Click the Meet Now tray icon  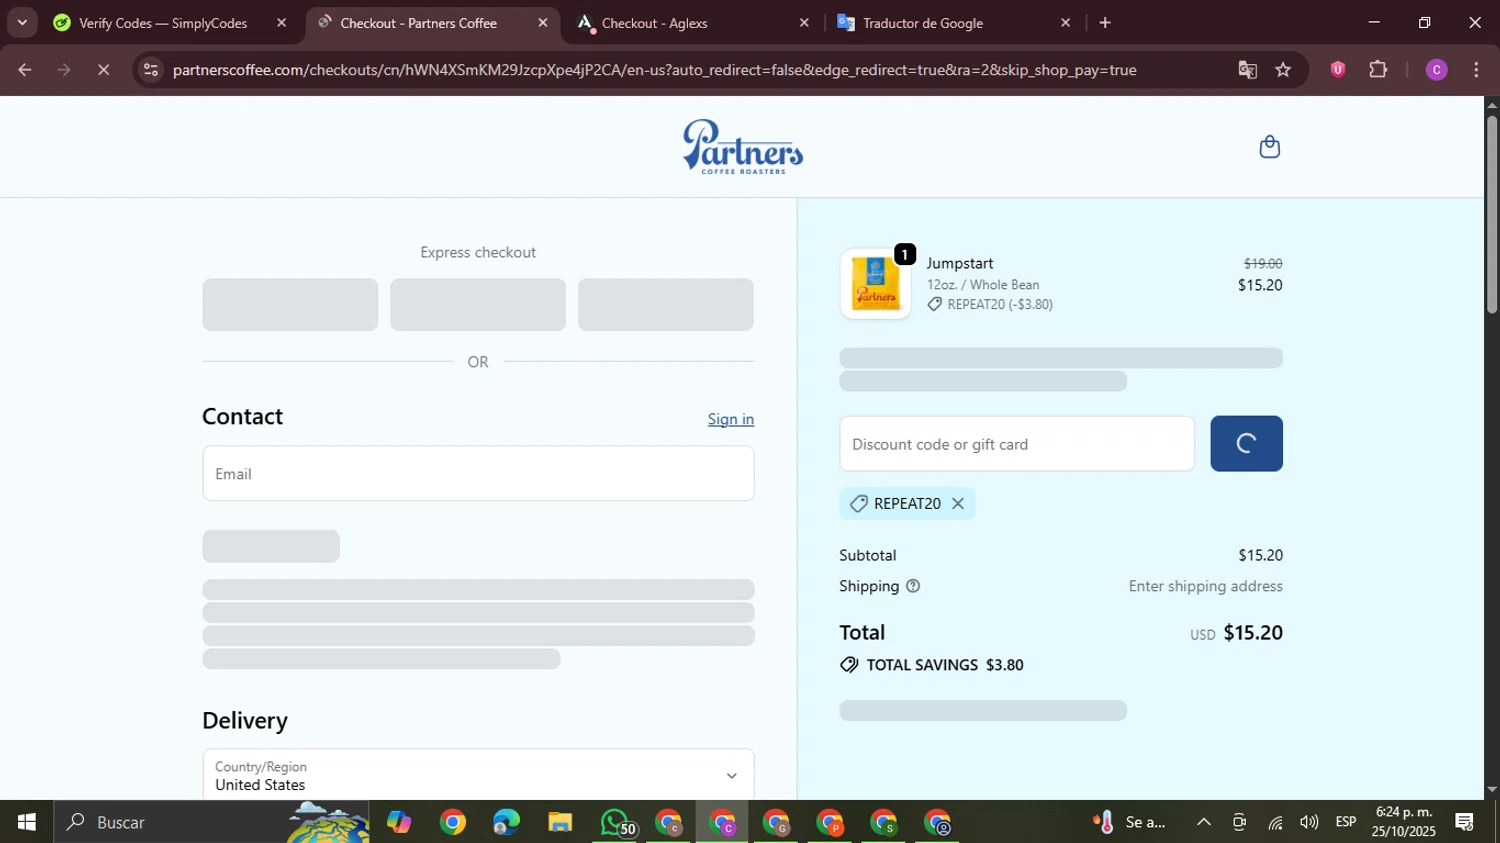coord(1239,822)
